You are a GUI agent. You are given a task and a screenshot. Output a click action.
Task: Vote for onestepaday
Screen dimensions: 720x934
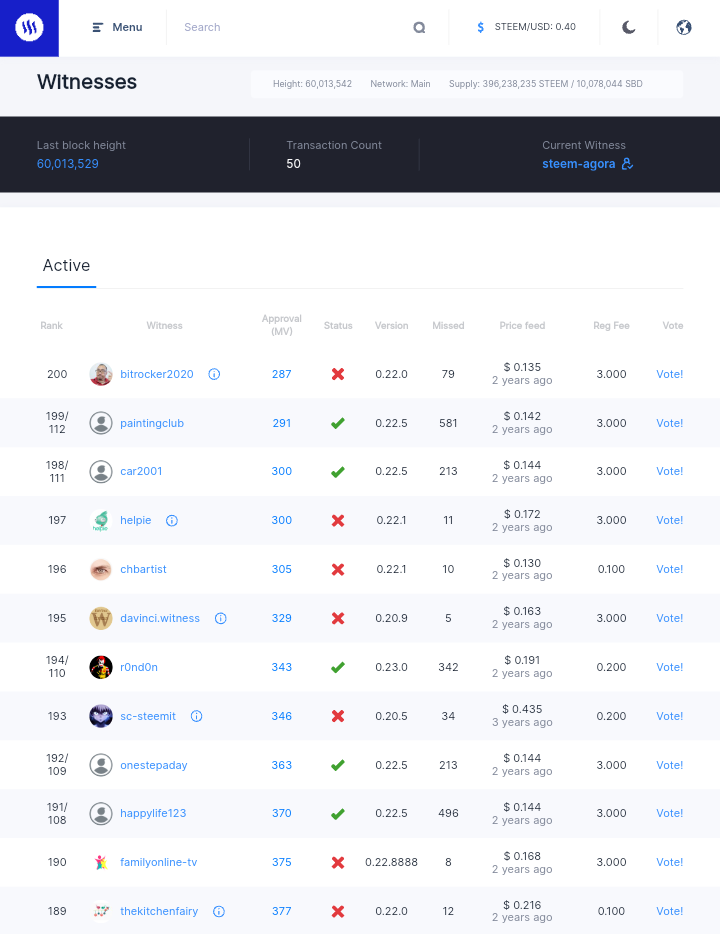[x=669, y=765]
